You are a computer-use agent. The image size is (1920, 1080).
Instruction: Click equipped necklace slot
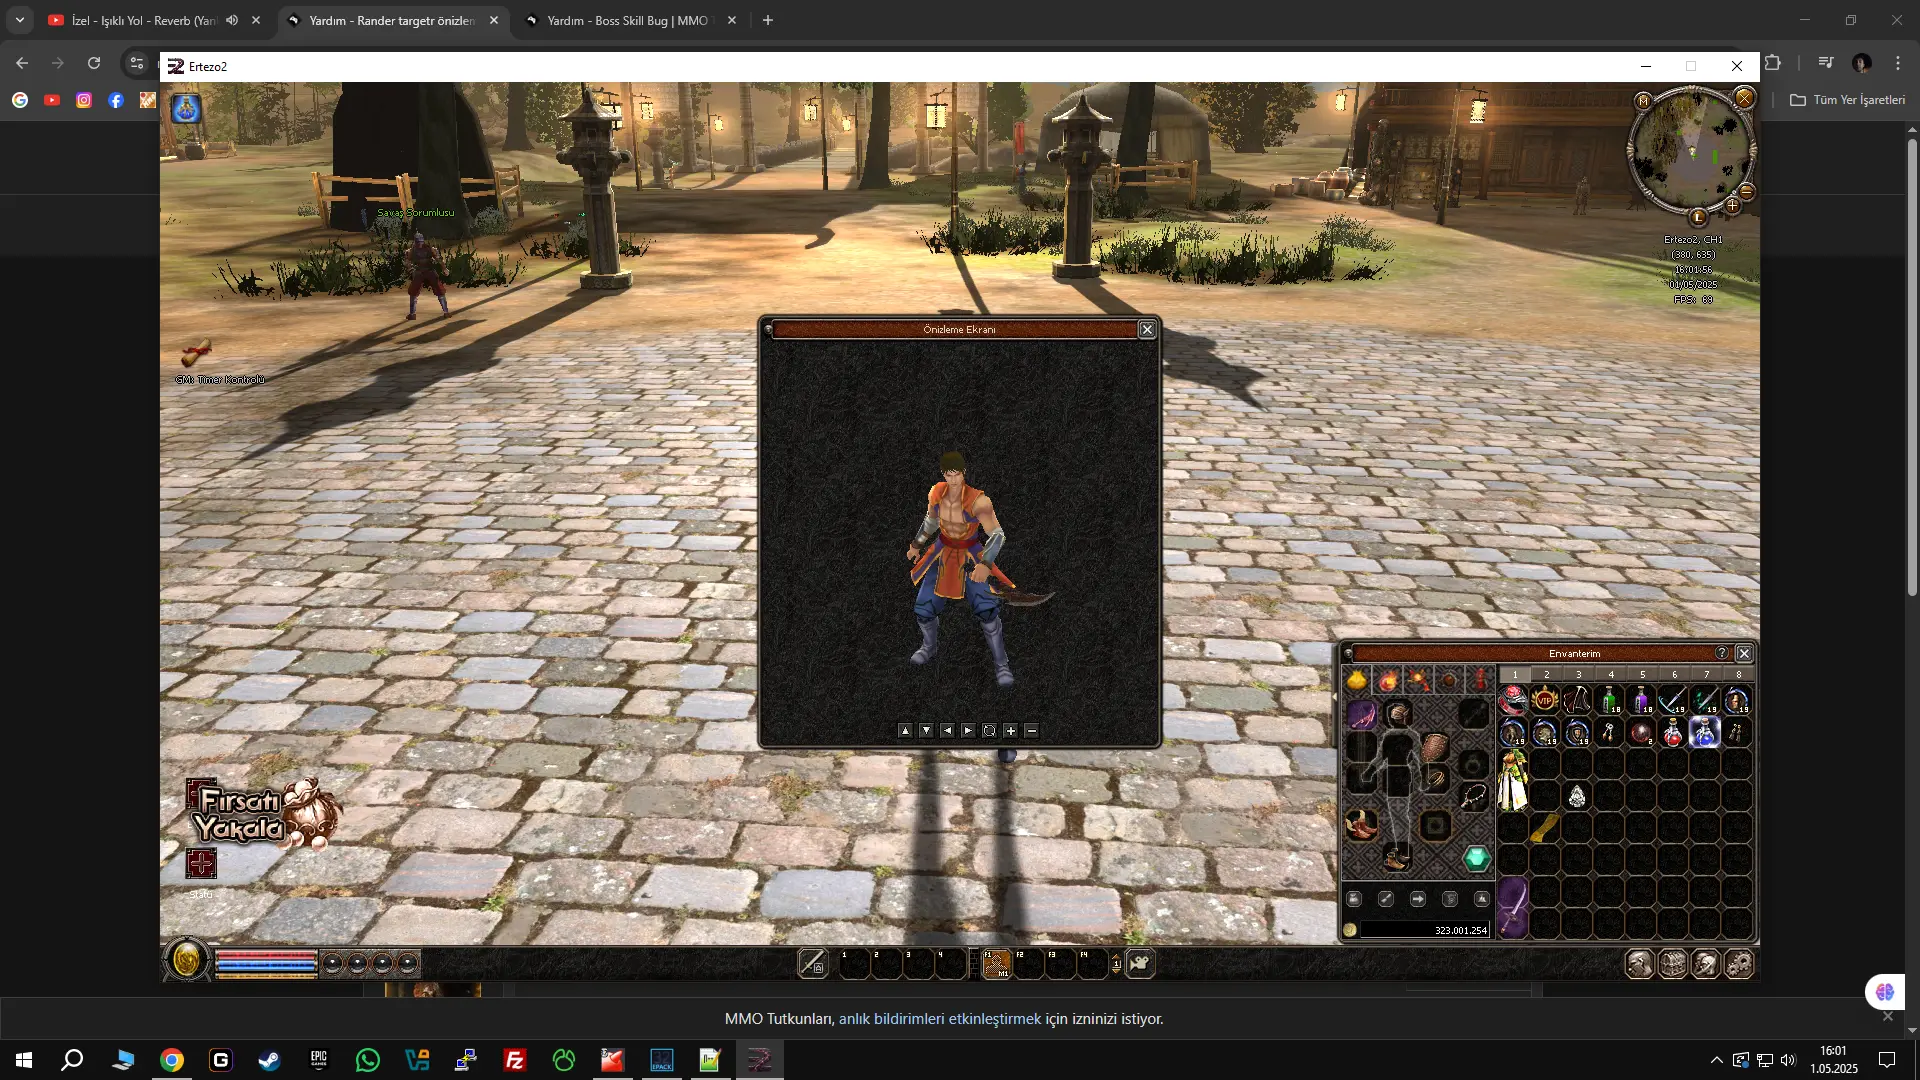(1473, 796)
